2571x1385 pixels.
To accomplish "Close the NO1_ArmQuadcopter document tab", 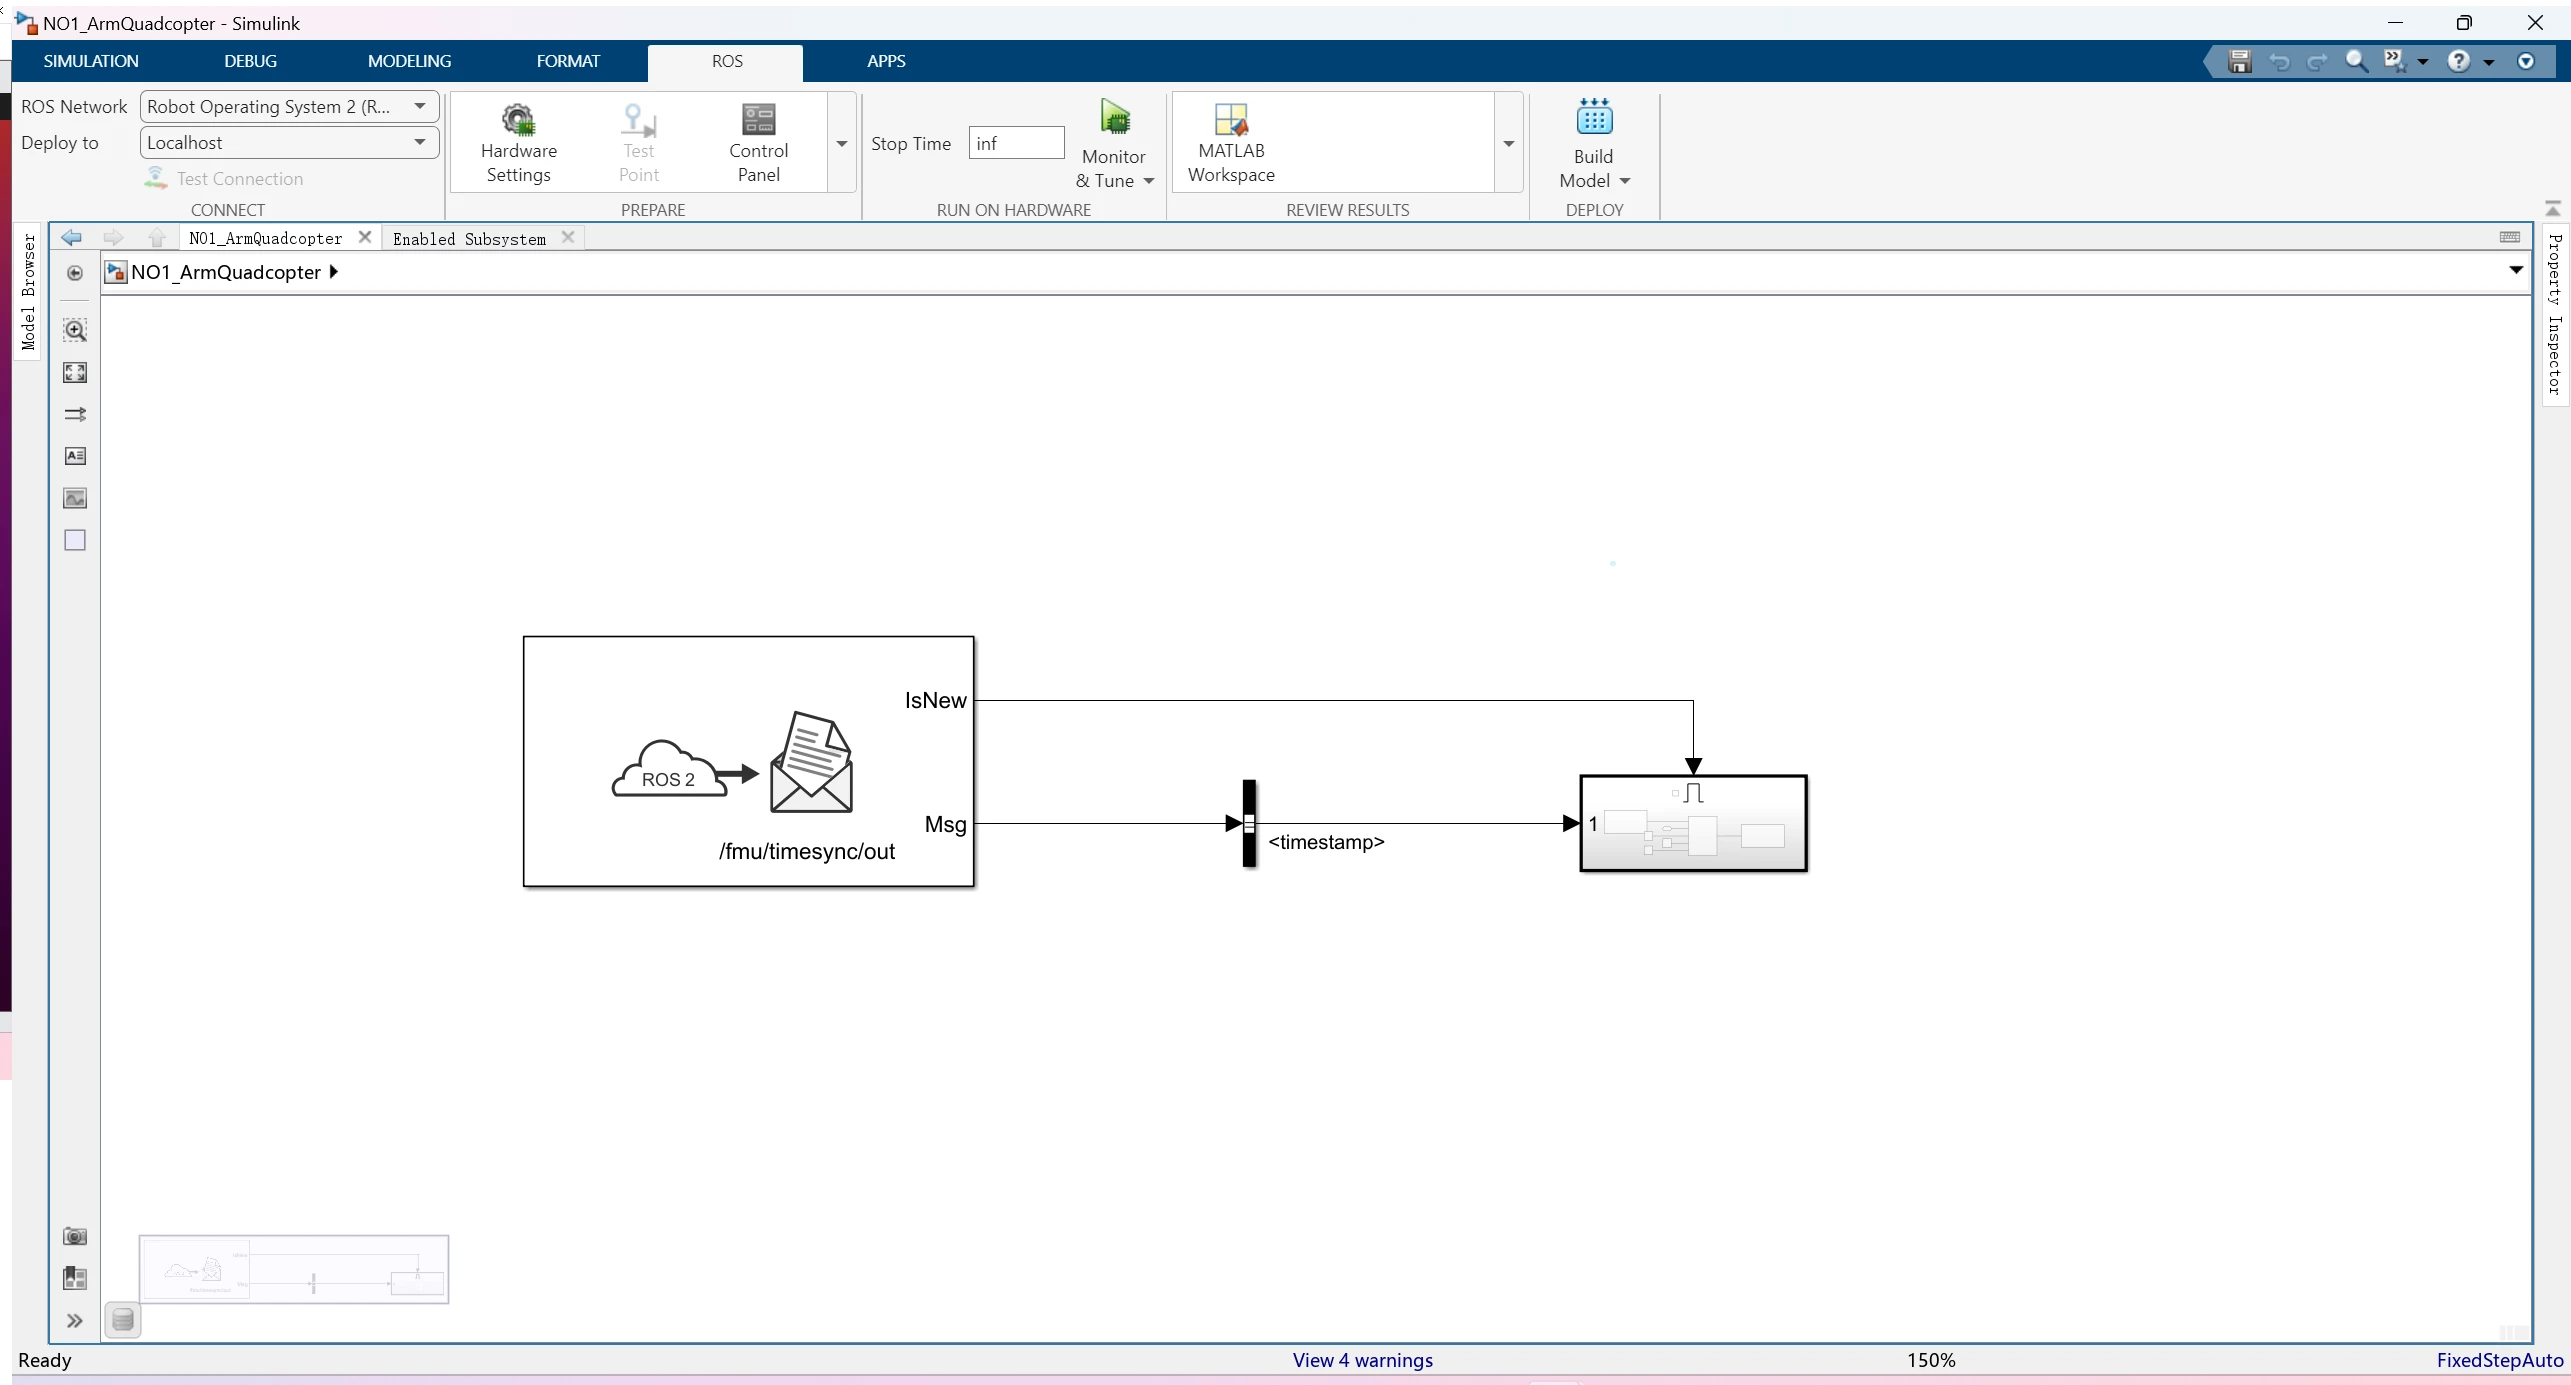I will pyautogui.click(x=365, y=237).
